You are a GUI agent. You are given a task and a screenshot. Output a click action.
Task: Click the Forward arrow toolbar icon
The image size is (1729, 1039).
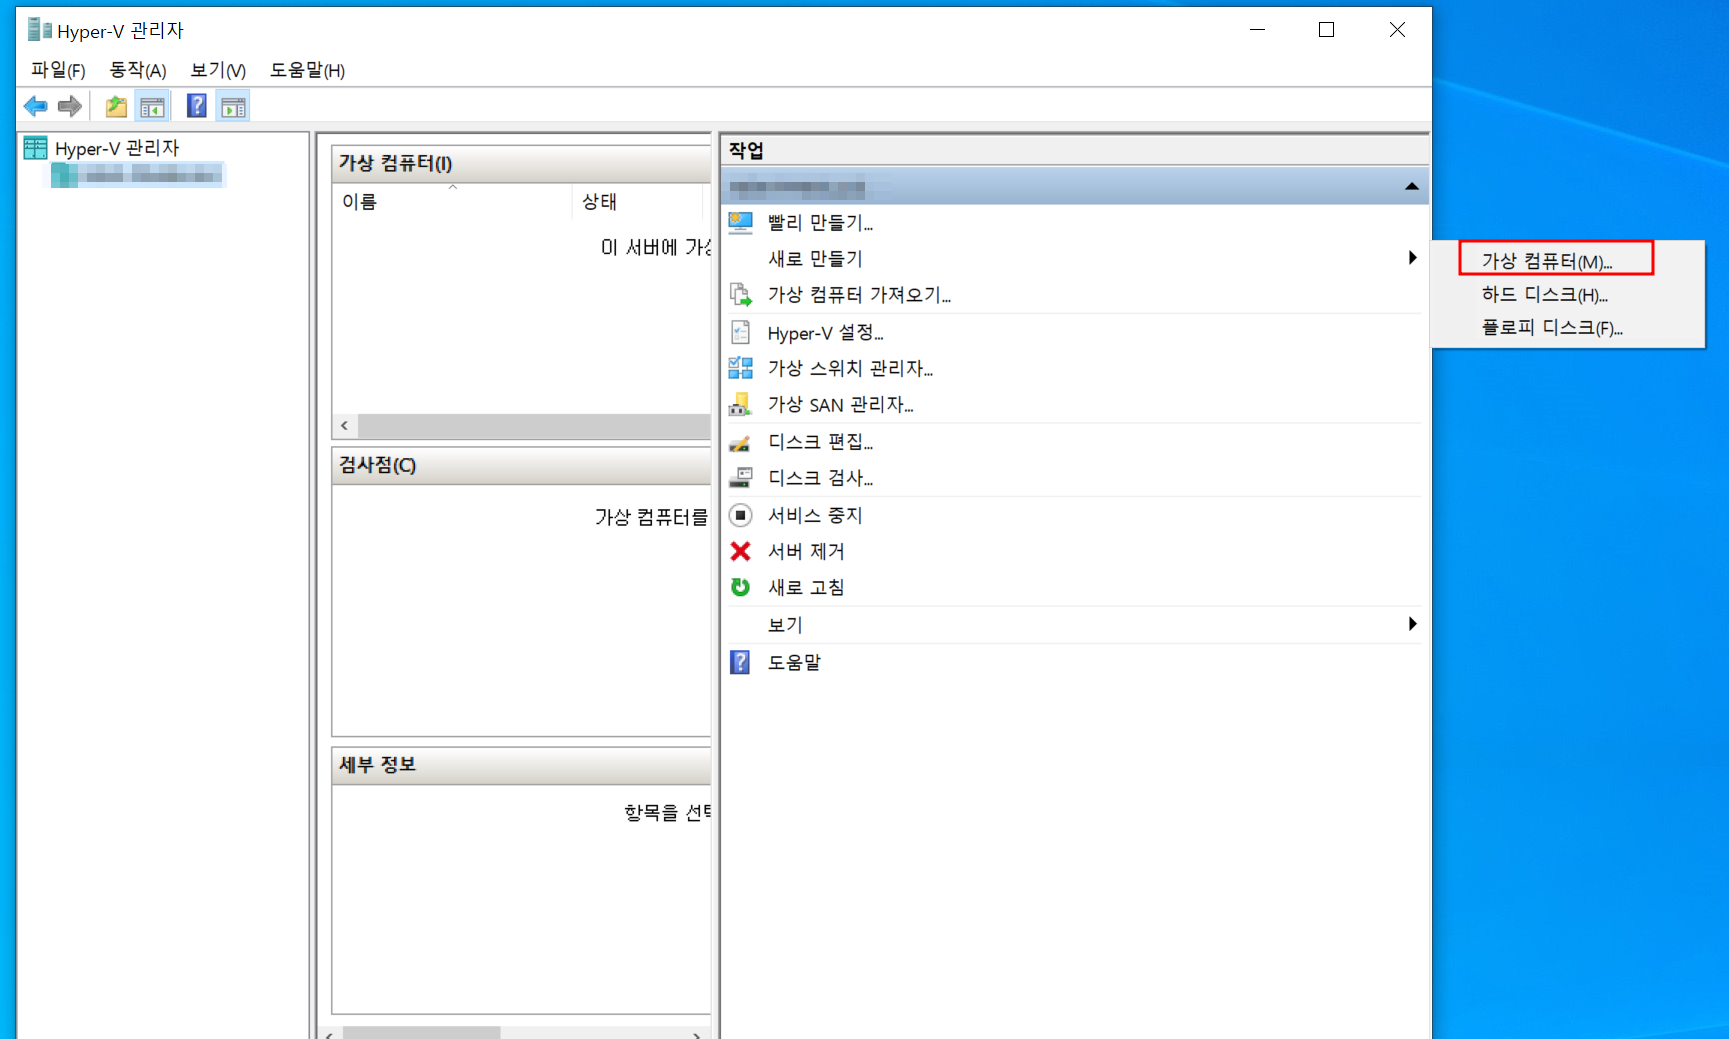point(70,106)
